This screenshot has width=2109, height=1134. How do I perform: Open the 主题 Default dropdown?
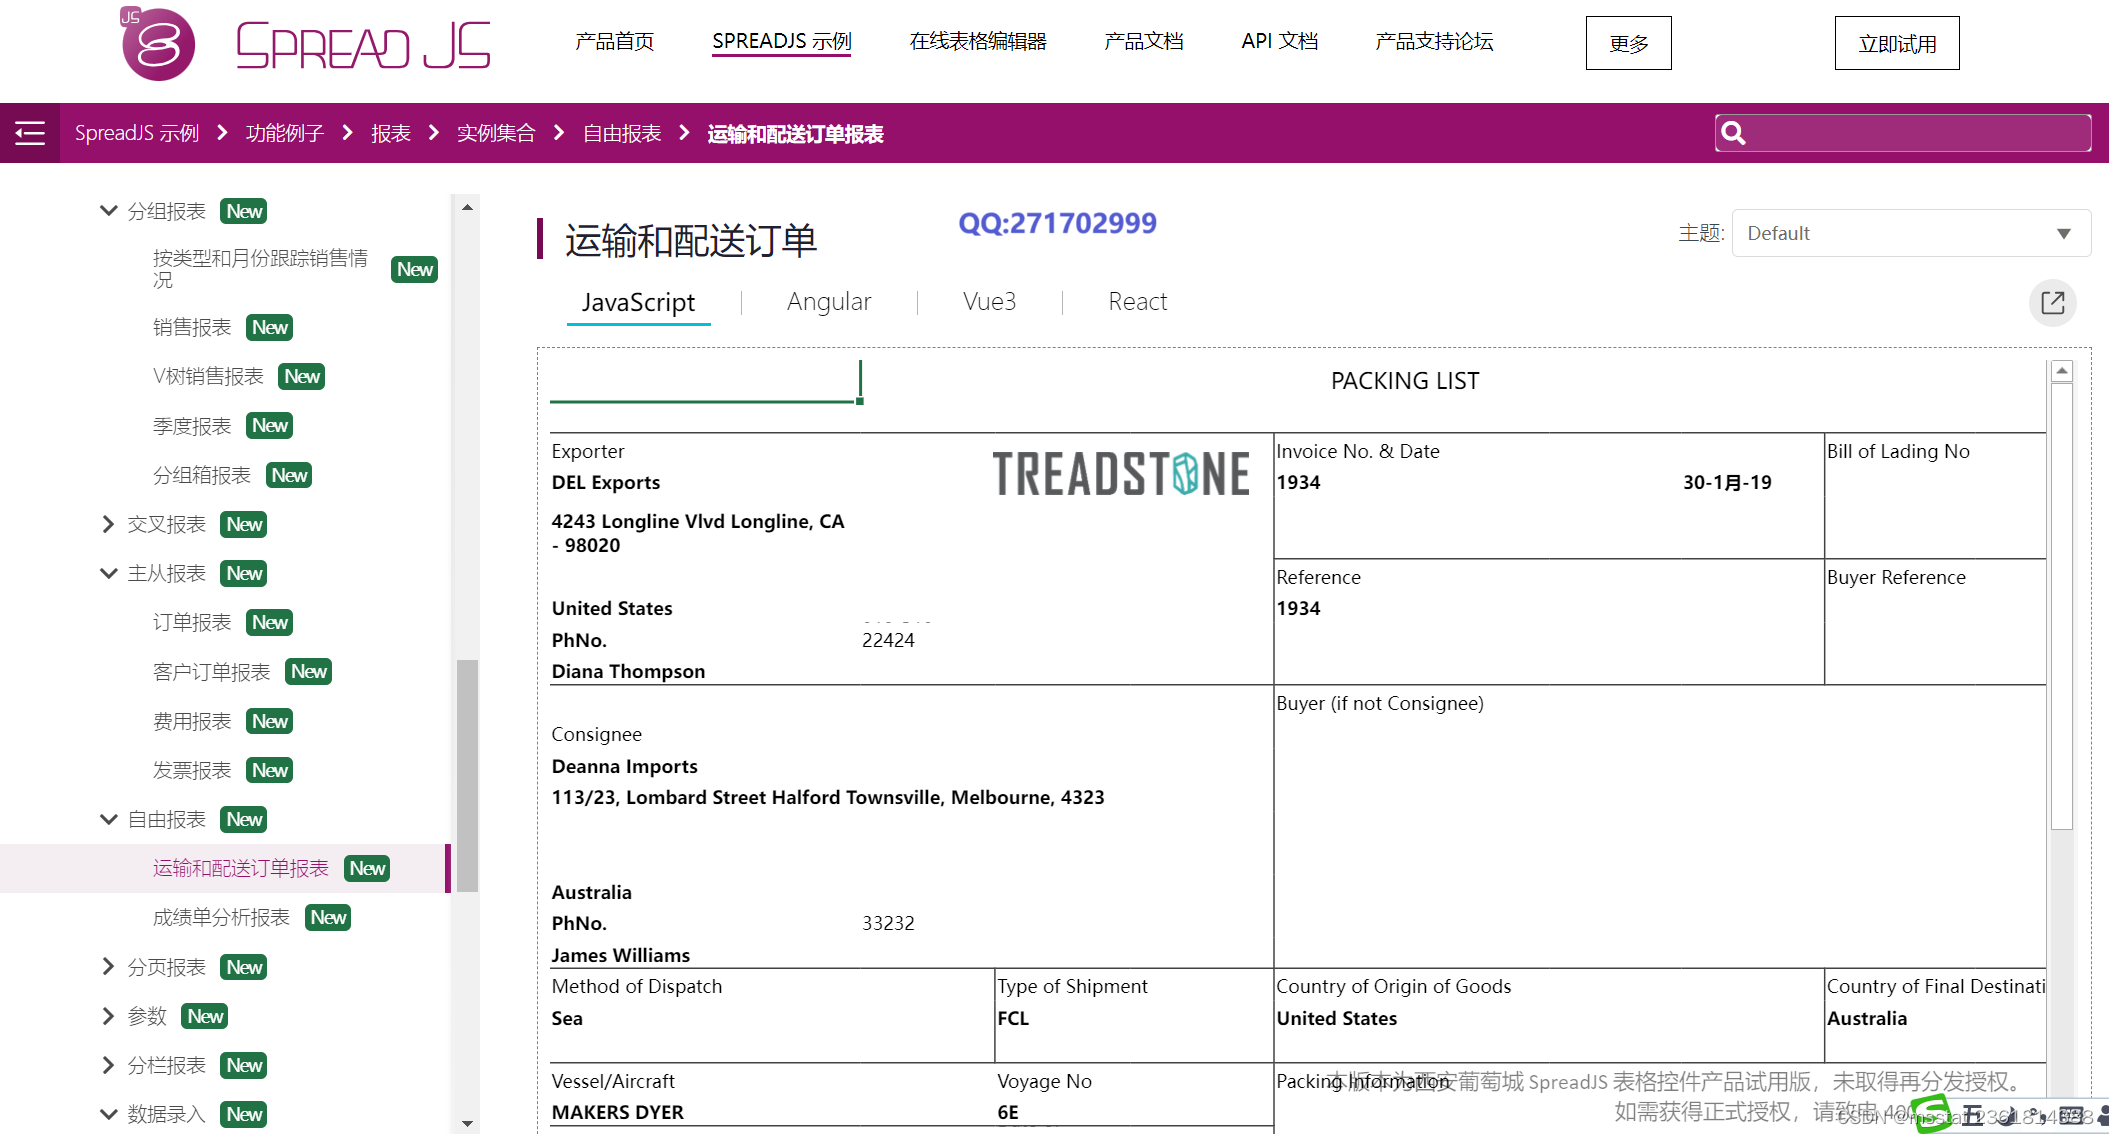coord(1910,233)
